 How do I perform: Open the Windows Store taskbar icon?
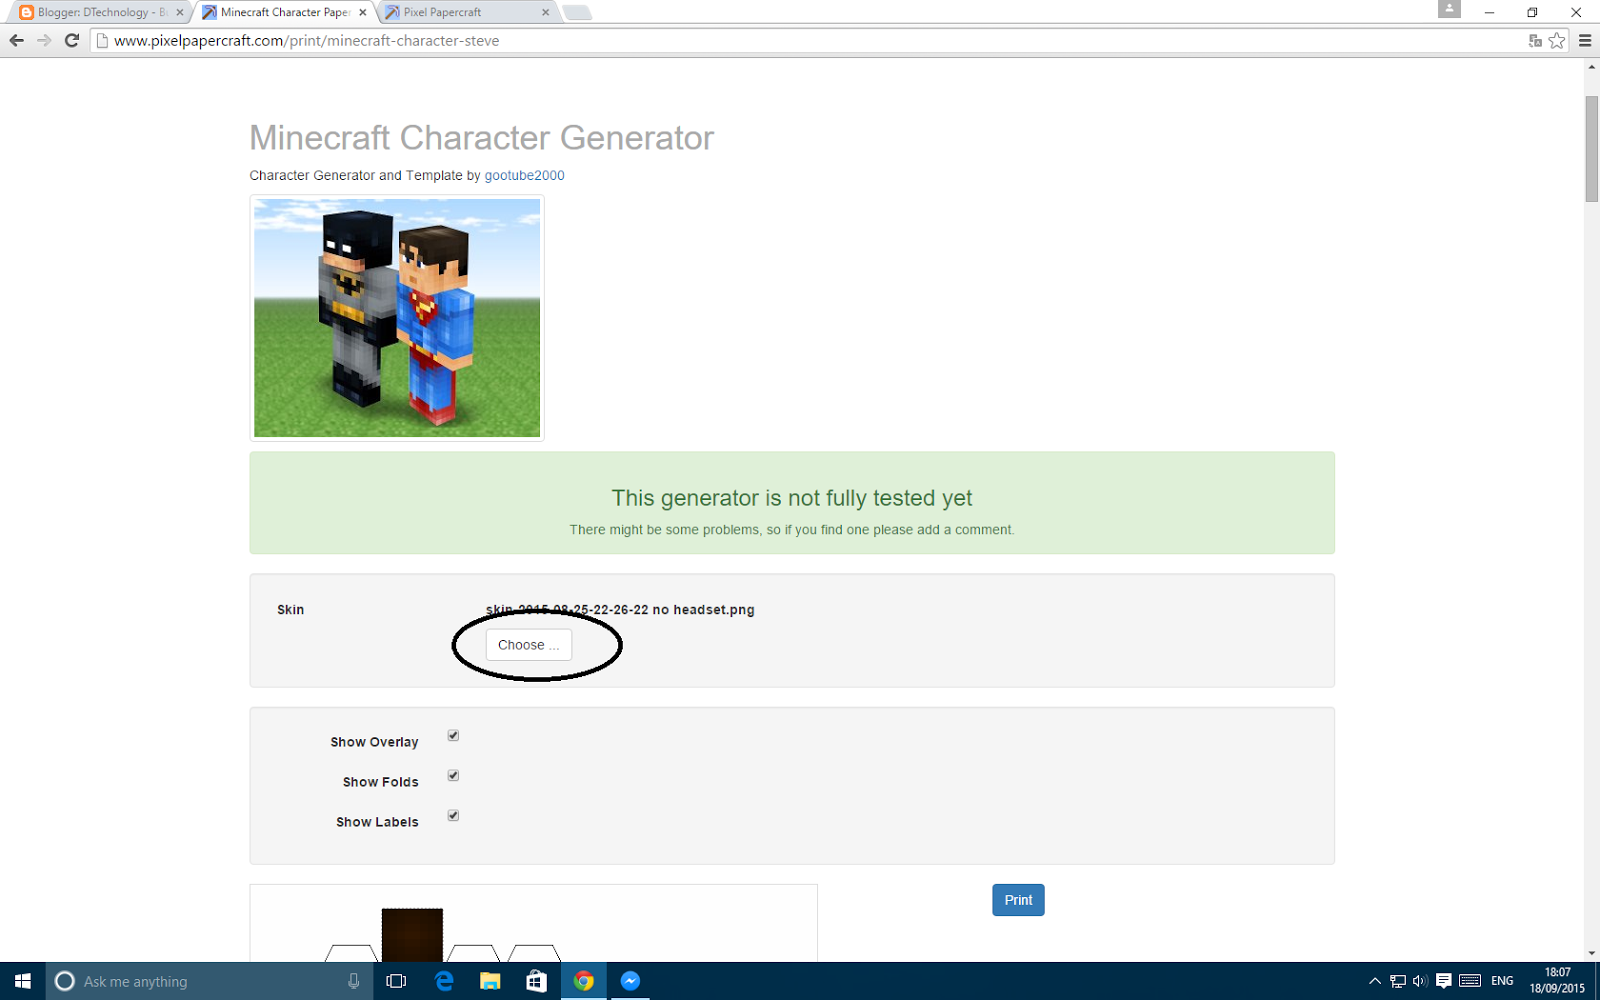(x=536, y=981)
